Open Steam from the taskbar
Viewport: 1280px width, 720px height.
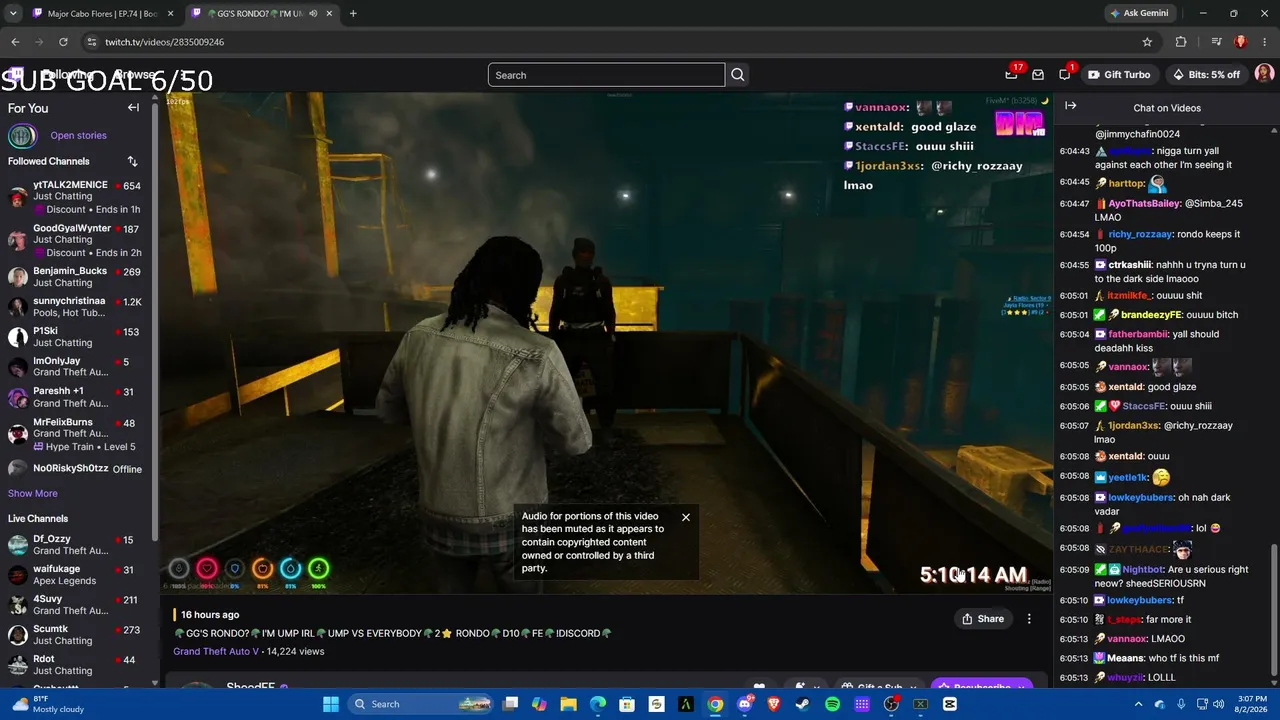point(803,704)
